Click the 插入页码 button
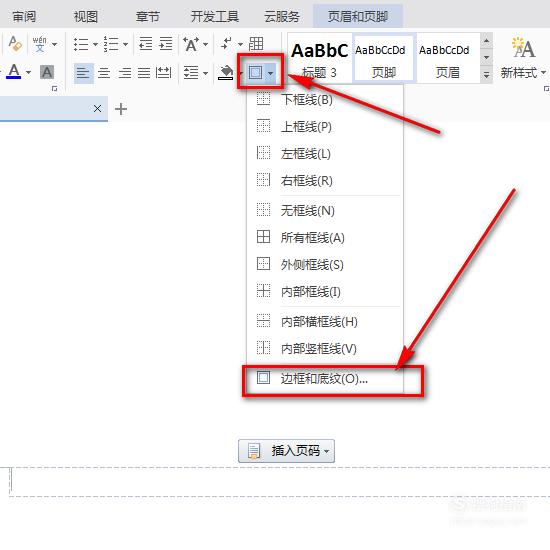The image size is (550, 550). click(286, 451)
